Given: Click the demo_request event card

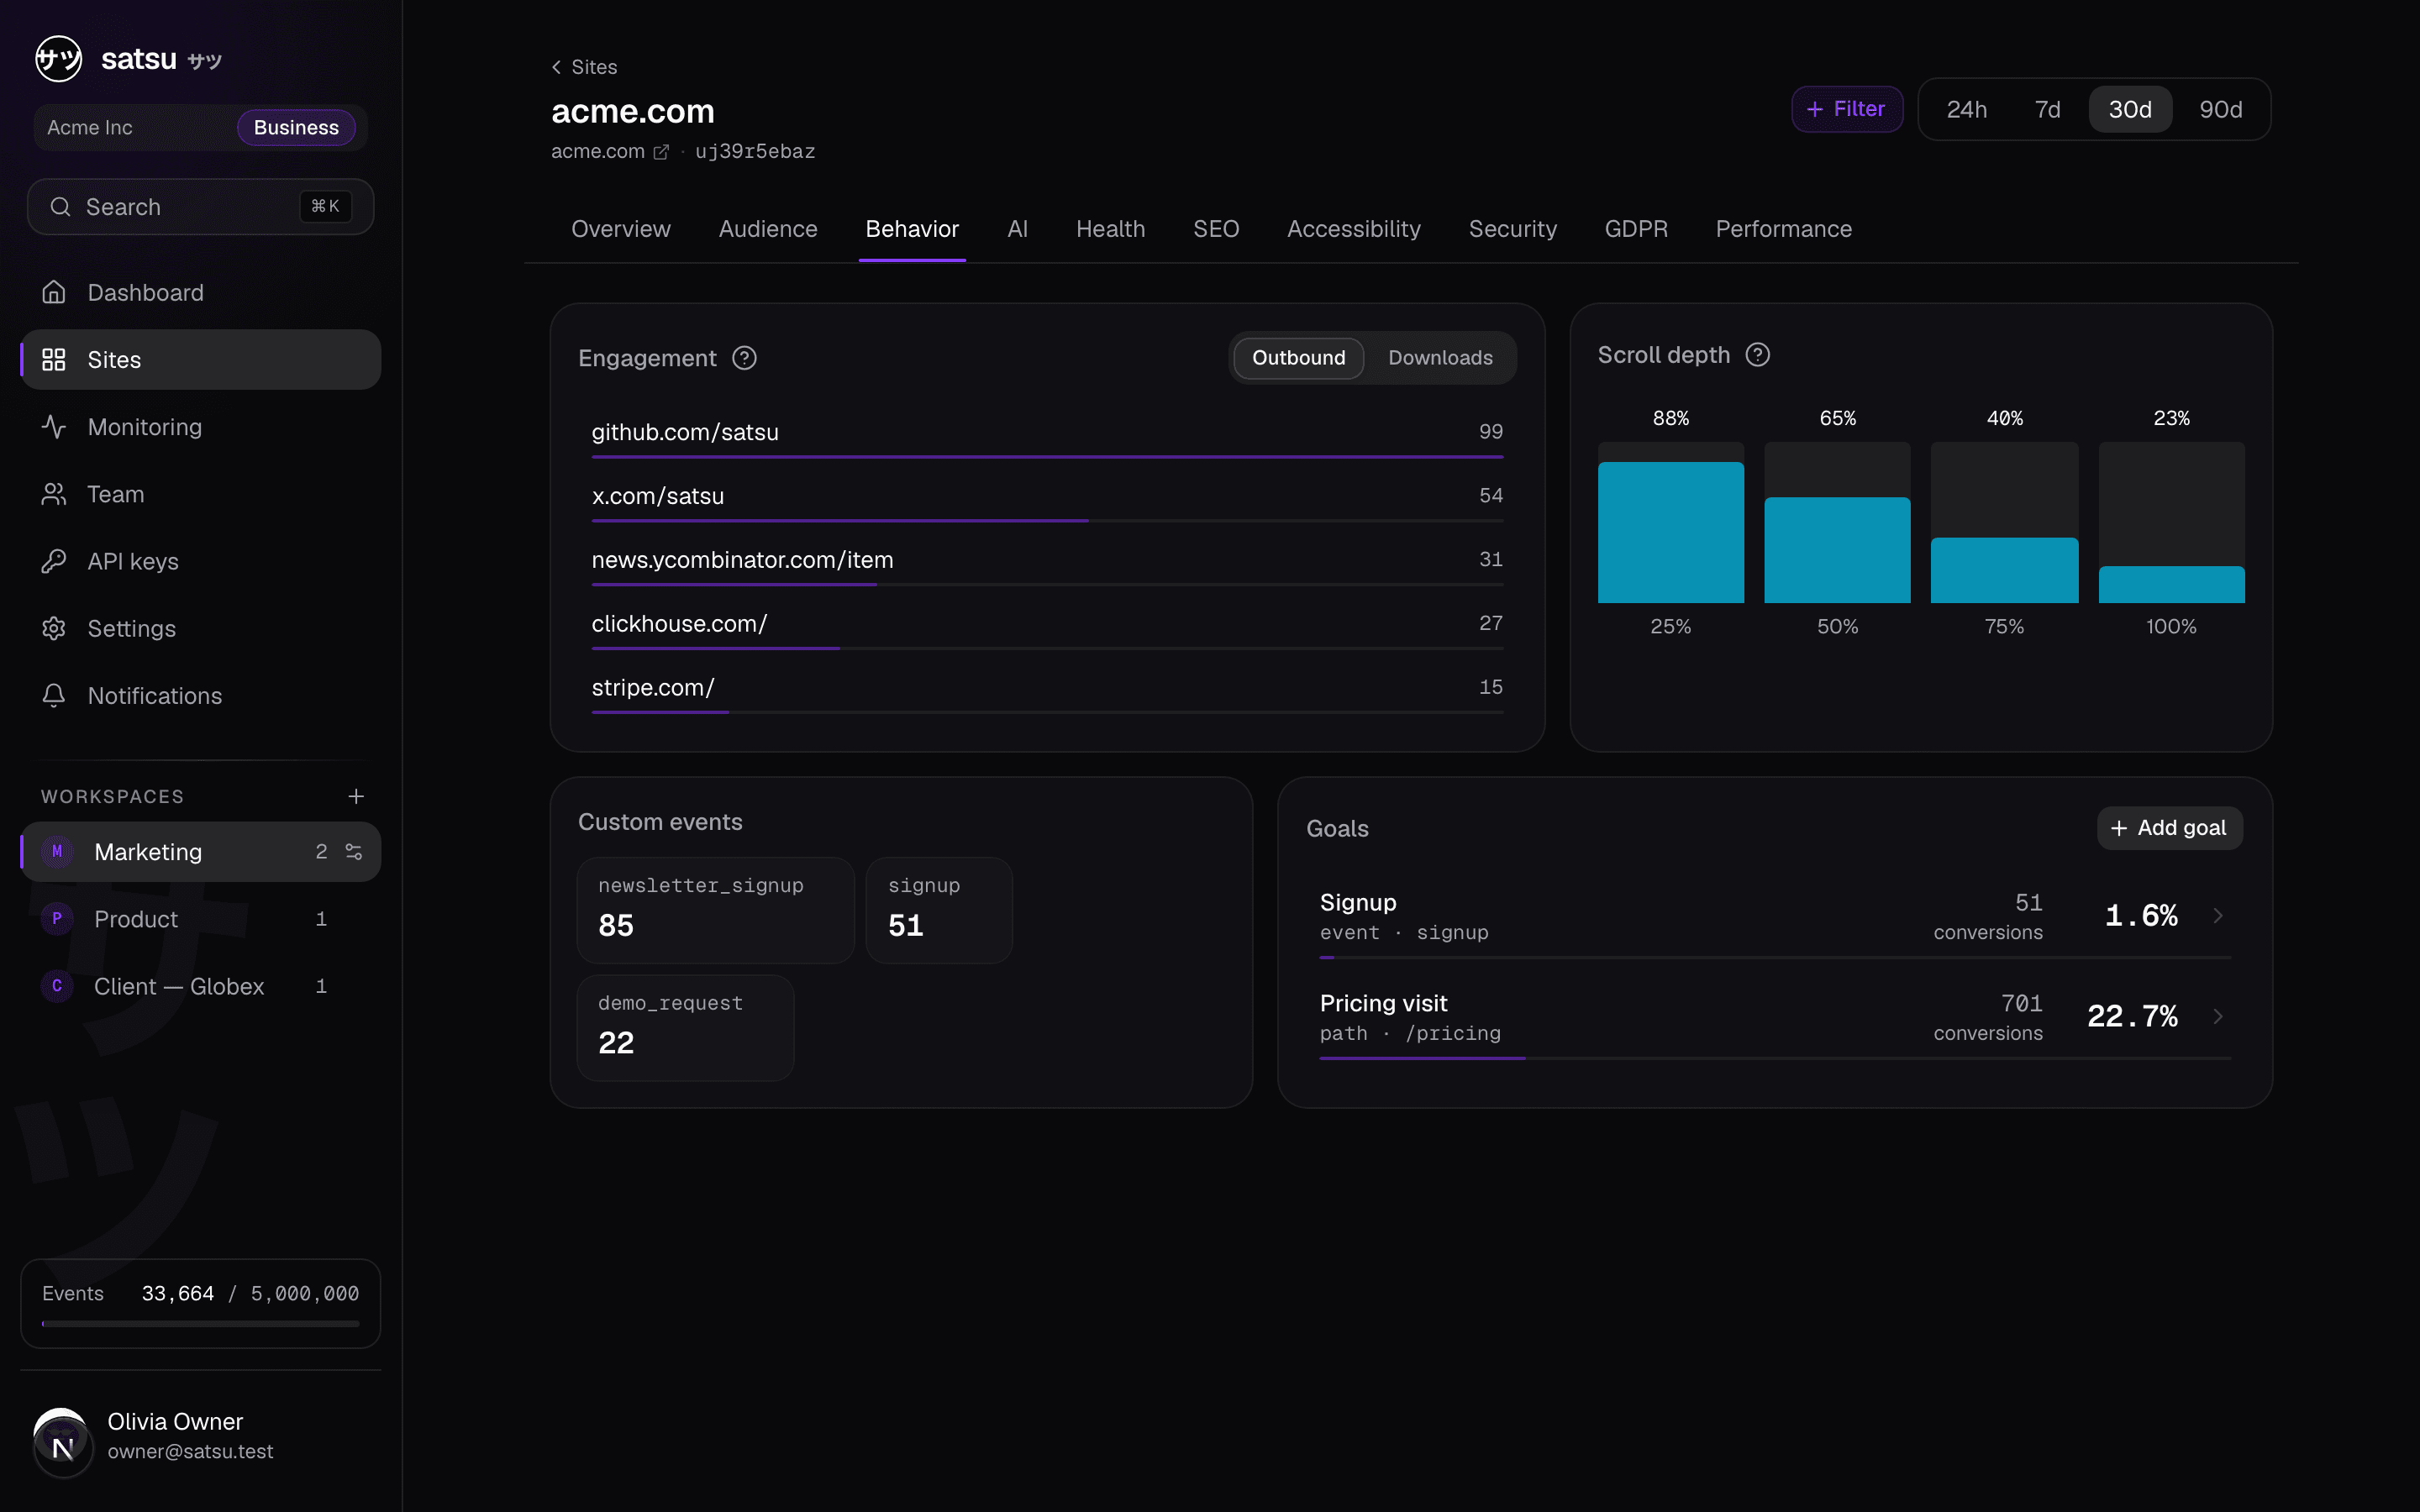Looking at the screenshot, I should pyautogui.click(x=685, y=1028).
